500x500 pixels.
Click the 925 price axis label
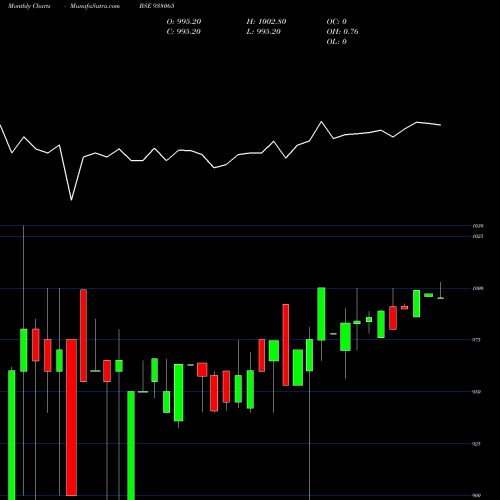[x=477, y=444]
